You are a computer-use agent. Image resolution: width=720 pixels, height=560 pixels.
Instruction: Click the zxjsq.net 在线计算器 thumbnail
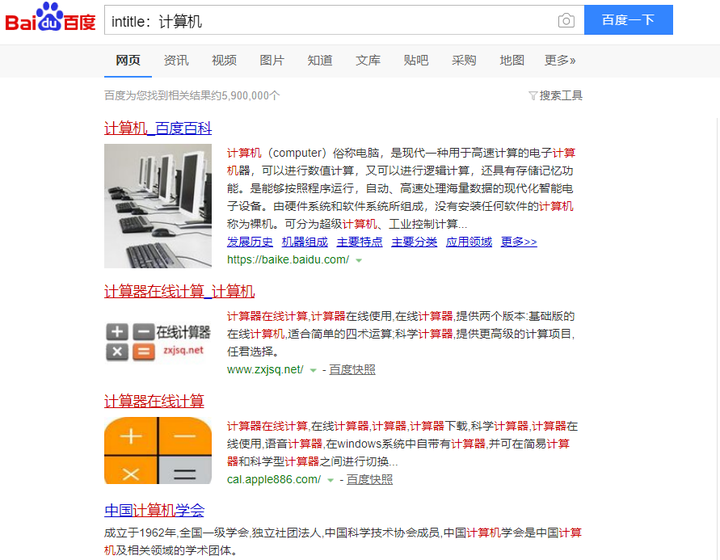tap(158, 342)
